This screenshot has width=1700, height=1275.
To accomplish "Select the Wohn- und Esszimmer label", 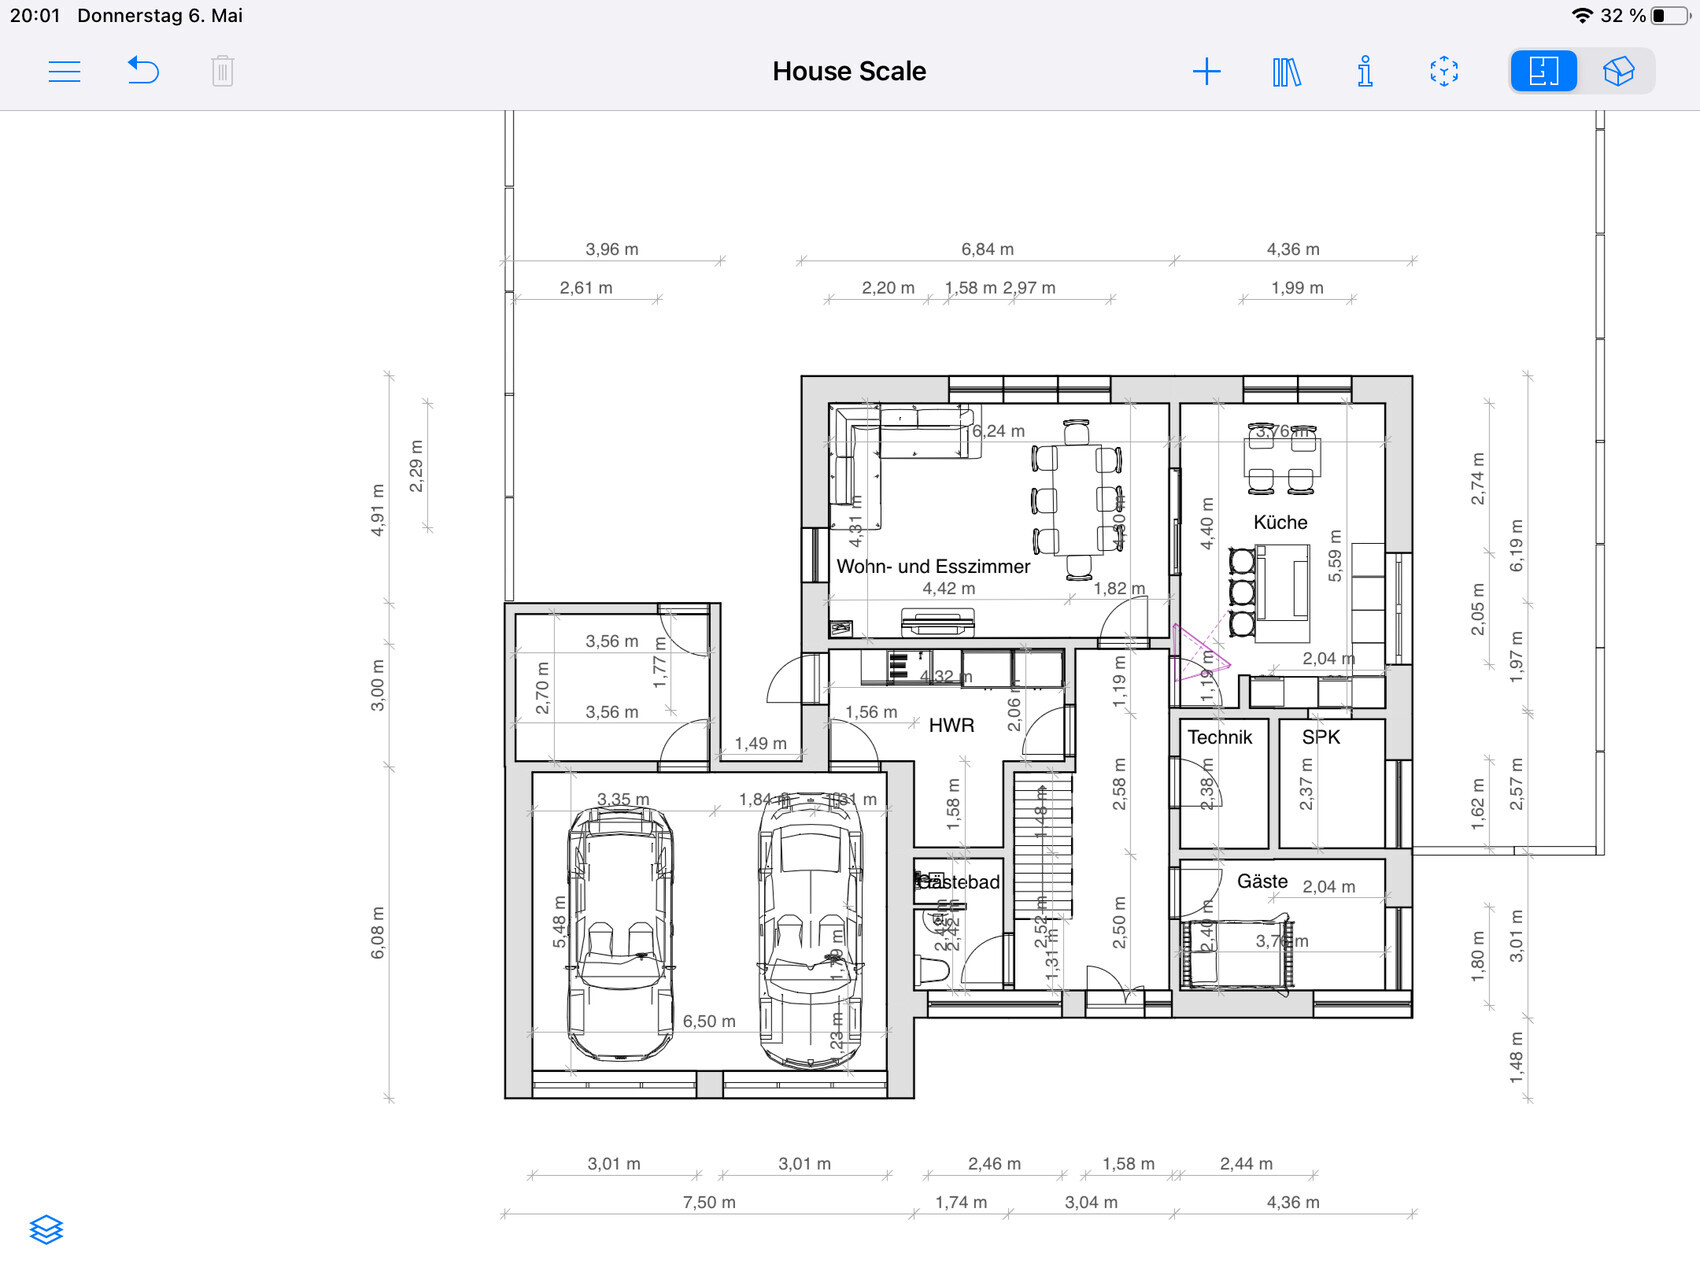I will [x=932, y=566].
